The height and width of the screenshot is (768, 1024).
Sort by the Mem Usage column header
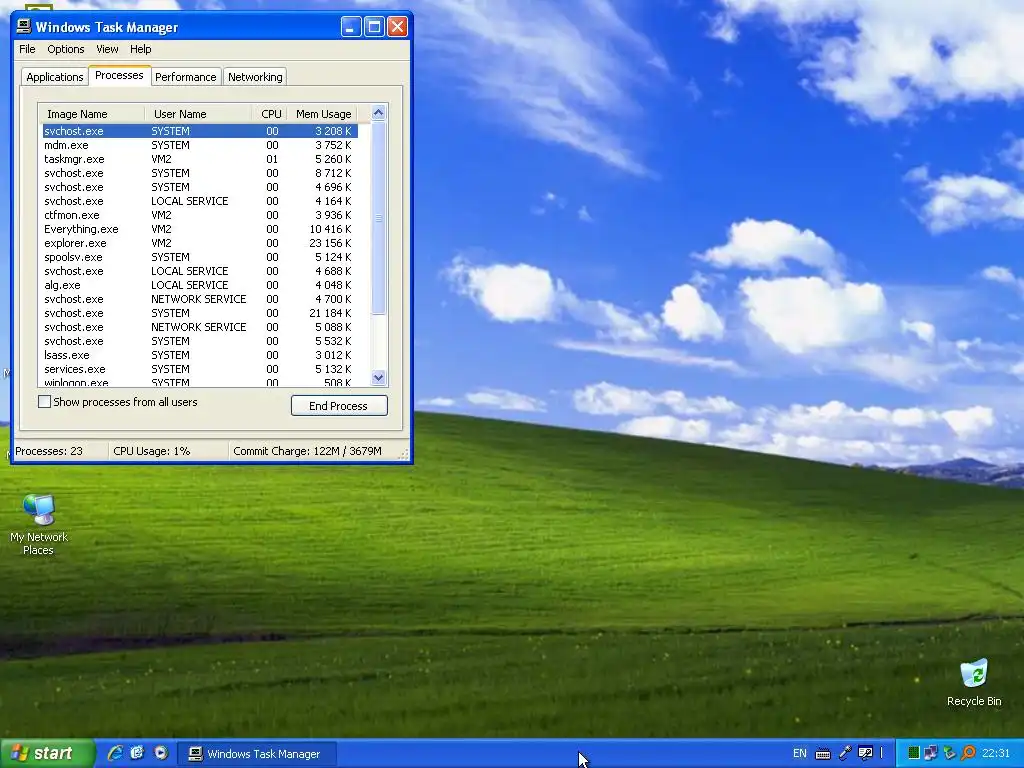[323, 114]
